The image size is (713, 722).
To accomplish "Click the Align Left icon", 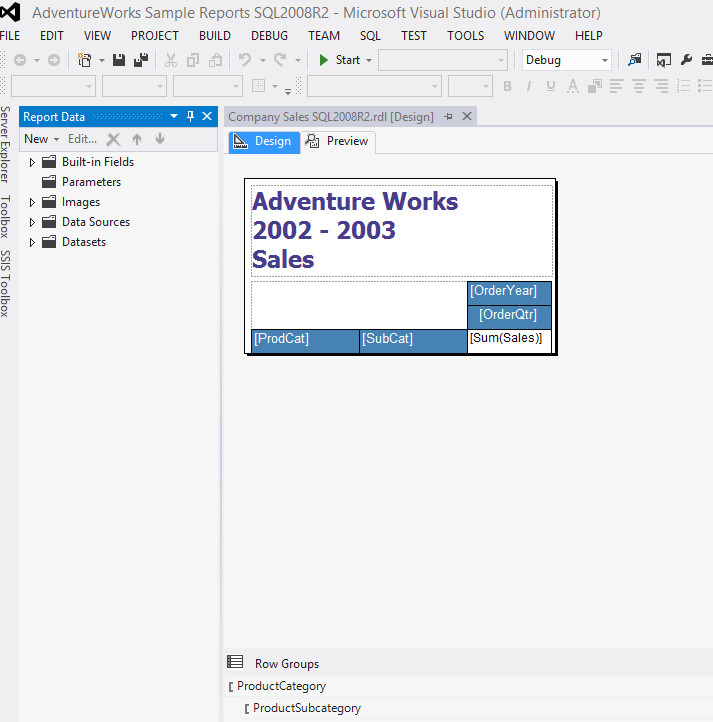I will click(616, 86).
